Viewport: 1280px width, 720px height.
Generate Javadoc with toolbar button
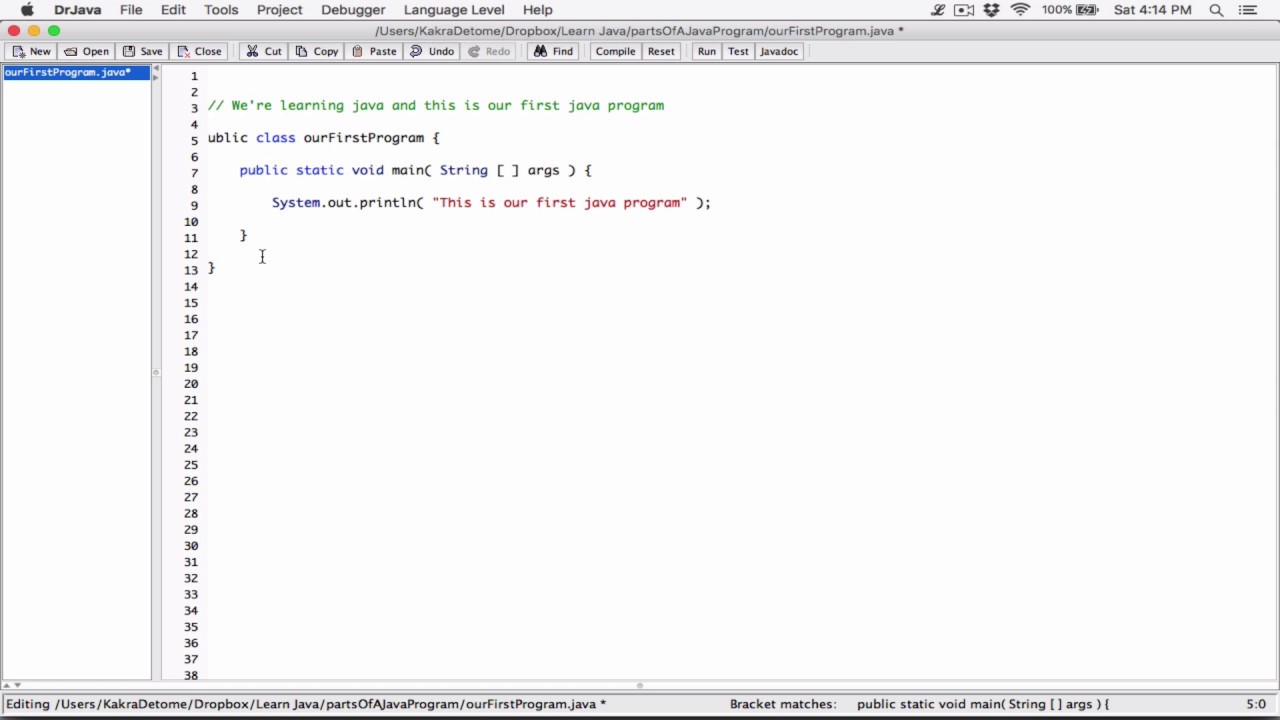[x=779, y=51]
